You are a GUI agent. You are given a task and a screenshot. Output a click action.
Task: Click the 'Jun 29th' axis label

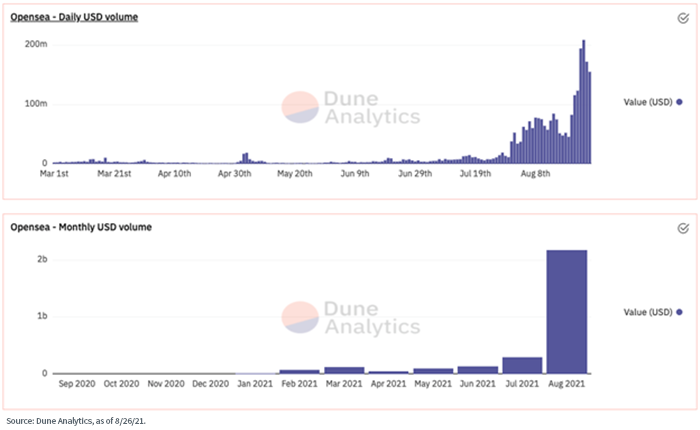pyautogui.click(x=415, y=174)
